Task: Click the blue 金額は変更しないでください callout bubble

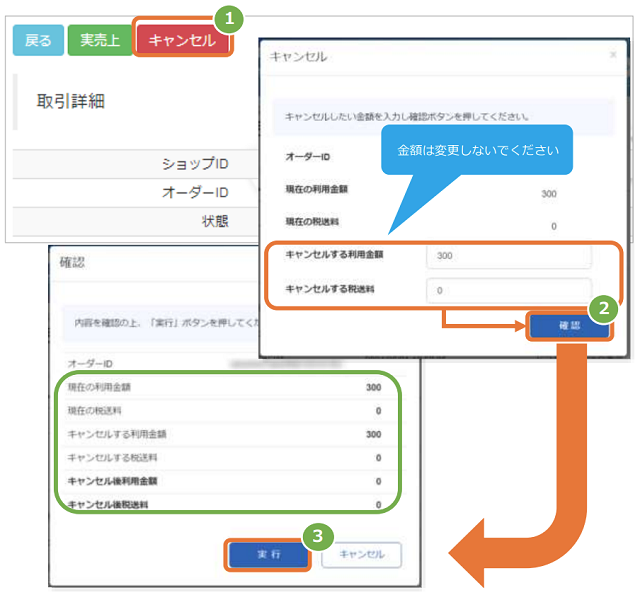Action: click(x=477, y=150)
